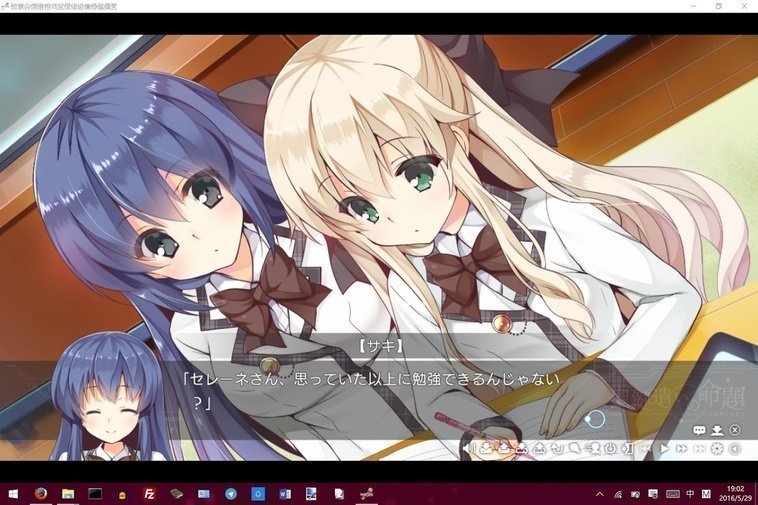Click the quick save icon

click(x=522, y=448)
